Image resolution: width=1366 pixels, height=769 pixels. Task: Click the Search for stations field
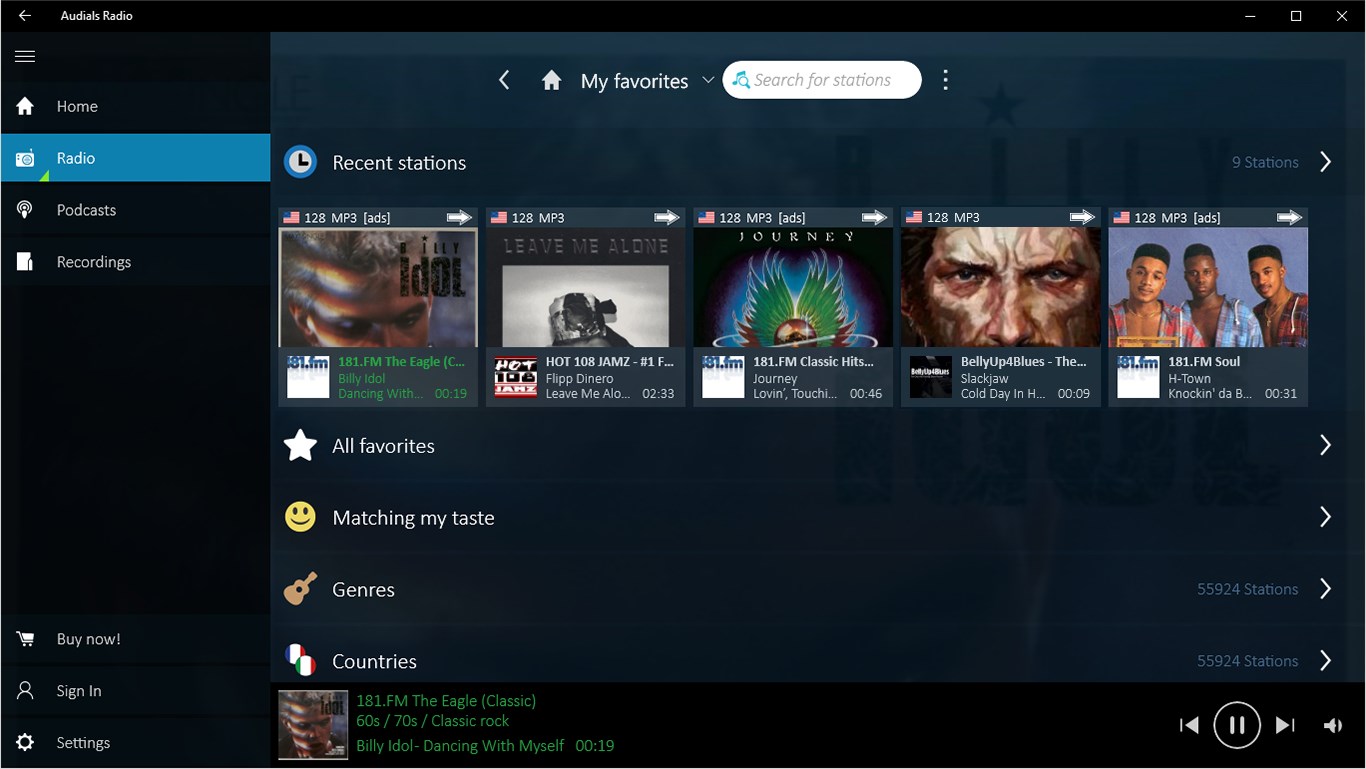point(822,80)
